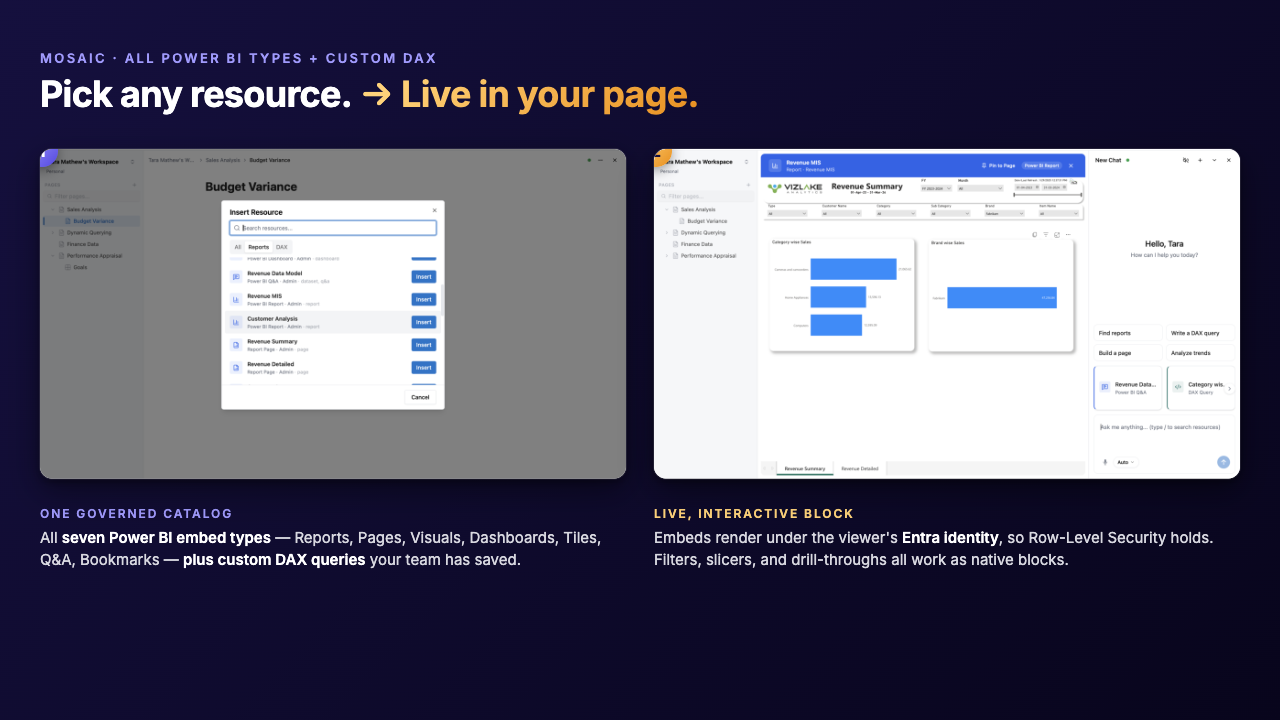Click the Sales Analysis breadcrumb in the left screenshot
This screenshot has height=720, width=1280.
tap(223, 160)
